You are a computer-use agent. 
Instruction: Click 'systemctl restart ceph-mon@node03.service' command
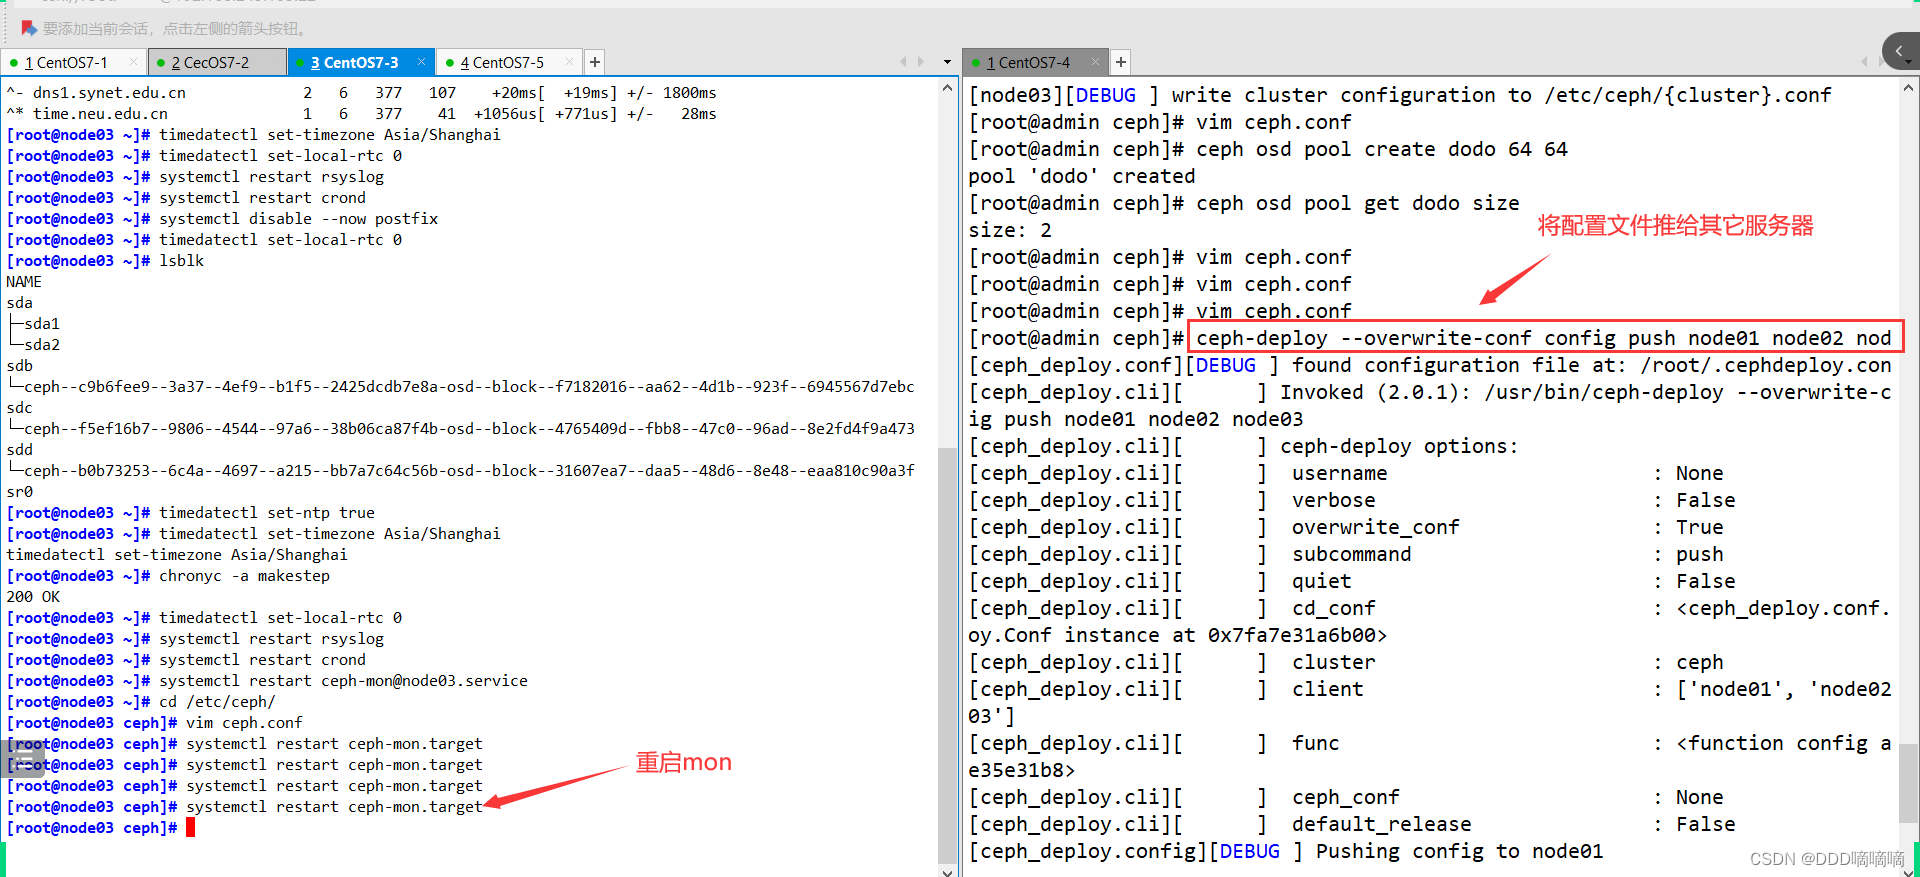coord(343,681)
